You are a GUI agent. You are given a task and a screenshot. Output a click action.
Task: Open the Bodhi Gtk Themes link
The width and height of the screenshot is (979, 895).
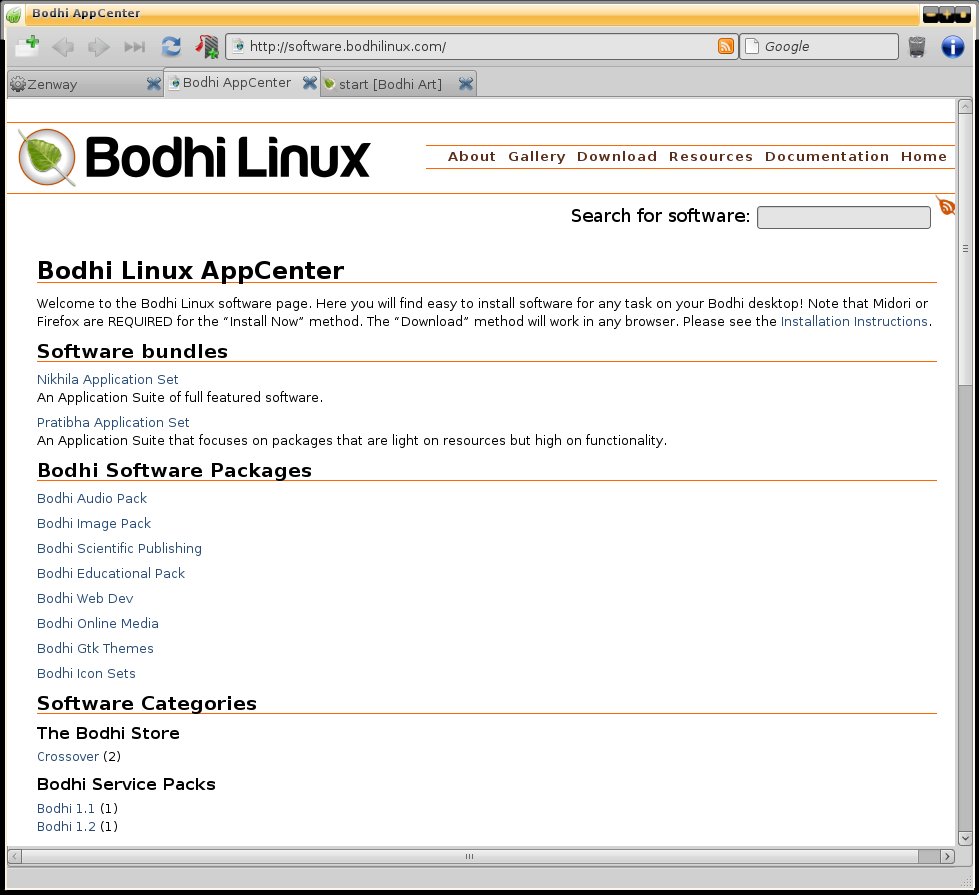95,648
